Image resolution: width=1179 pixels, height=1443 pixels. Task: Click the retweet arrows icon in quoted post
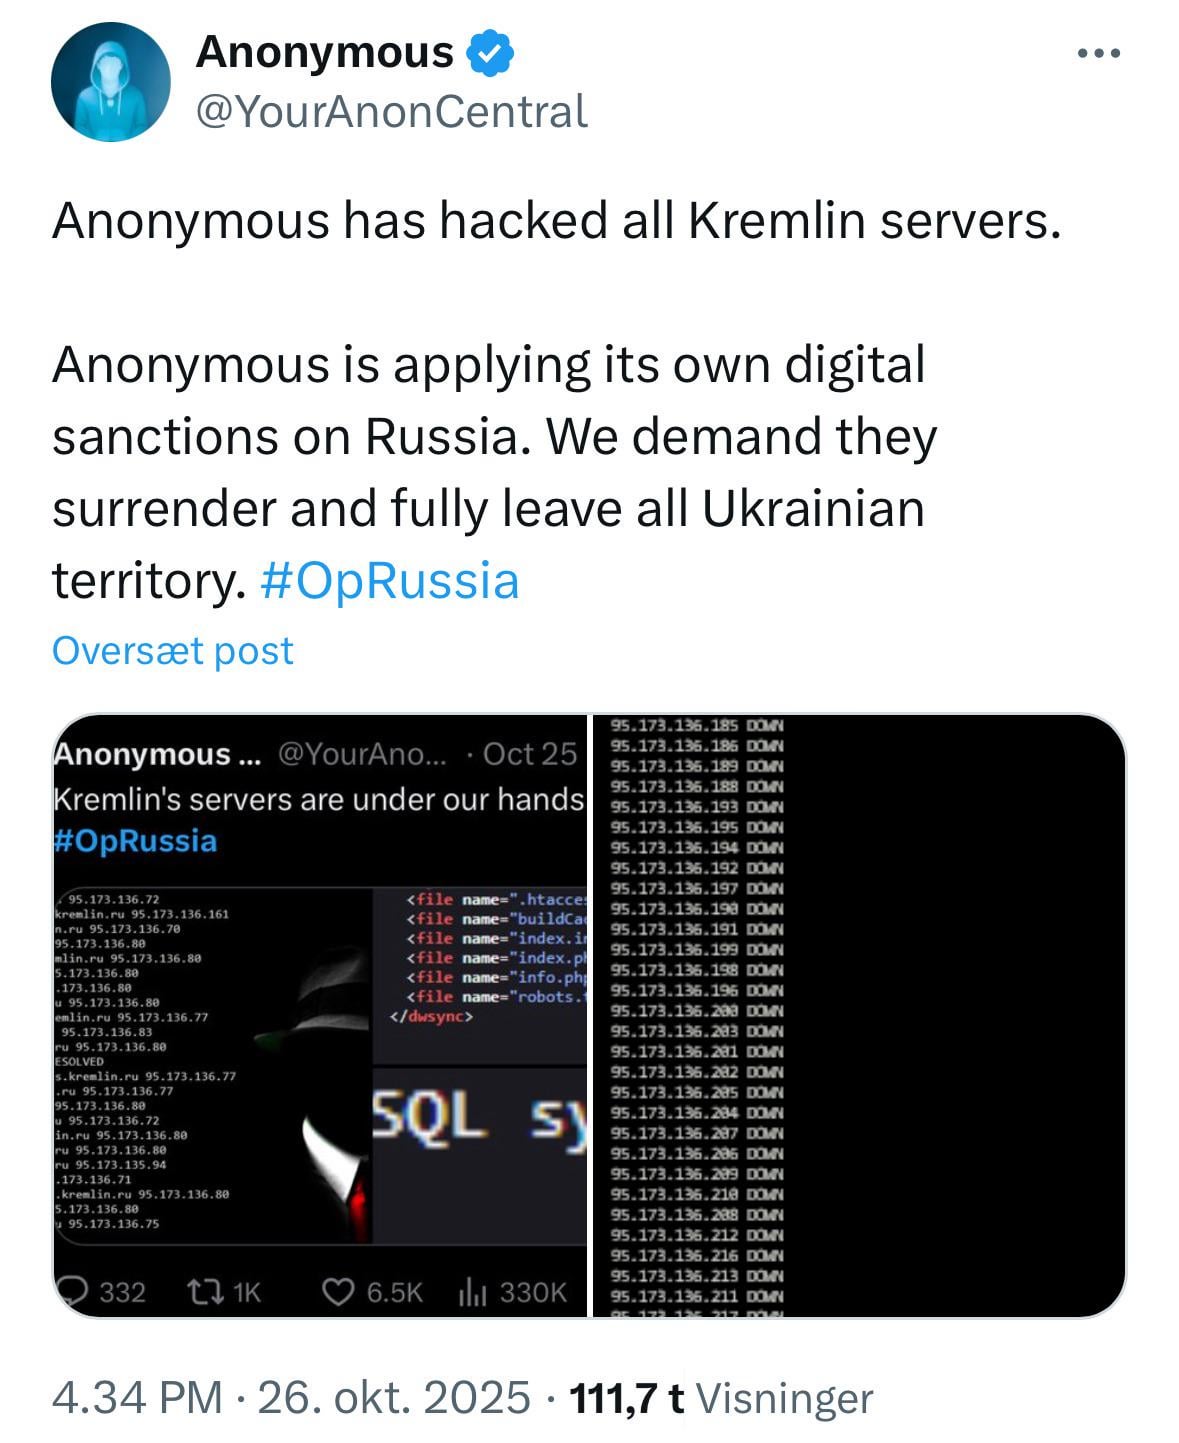pyautogui.click(x=205, y=1292)
